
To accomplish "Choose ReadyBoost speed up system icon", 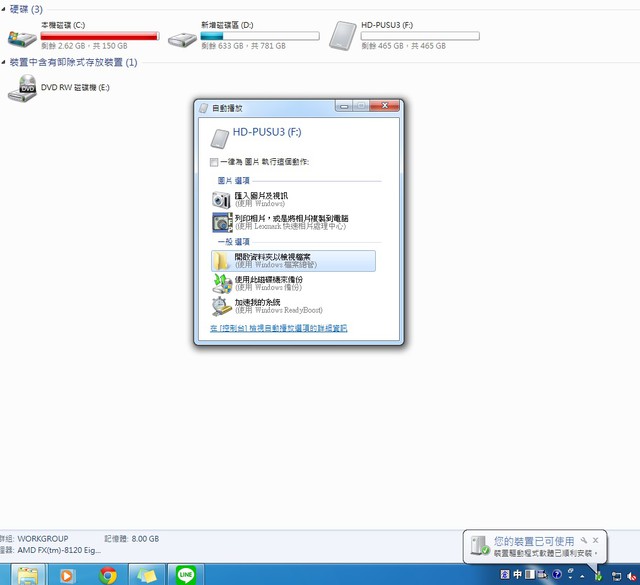I will pos(222,306).
